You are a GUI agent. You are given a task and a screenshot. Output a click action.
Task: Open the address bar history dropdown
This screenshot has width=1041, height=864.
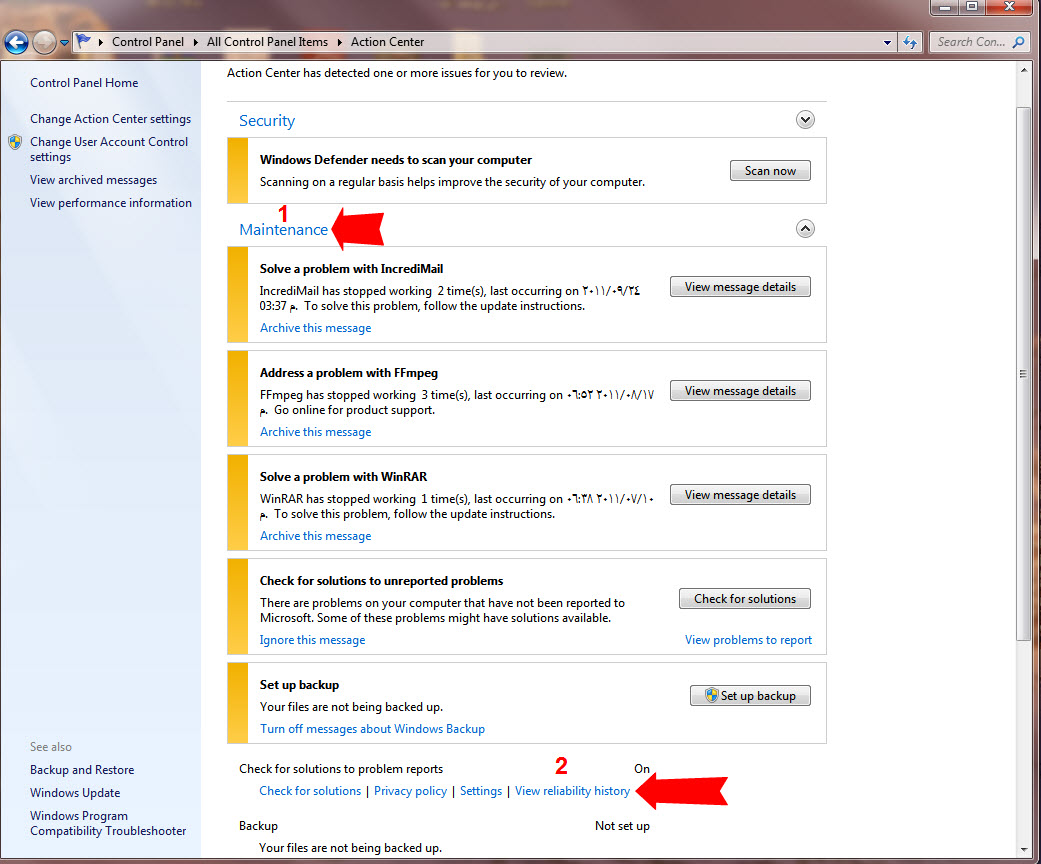(887, 43)
